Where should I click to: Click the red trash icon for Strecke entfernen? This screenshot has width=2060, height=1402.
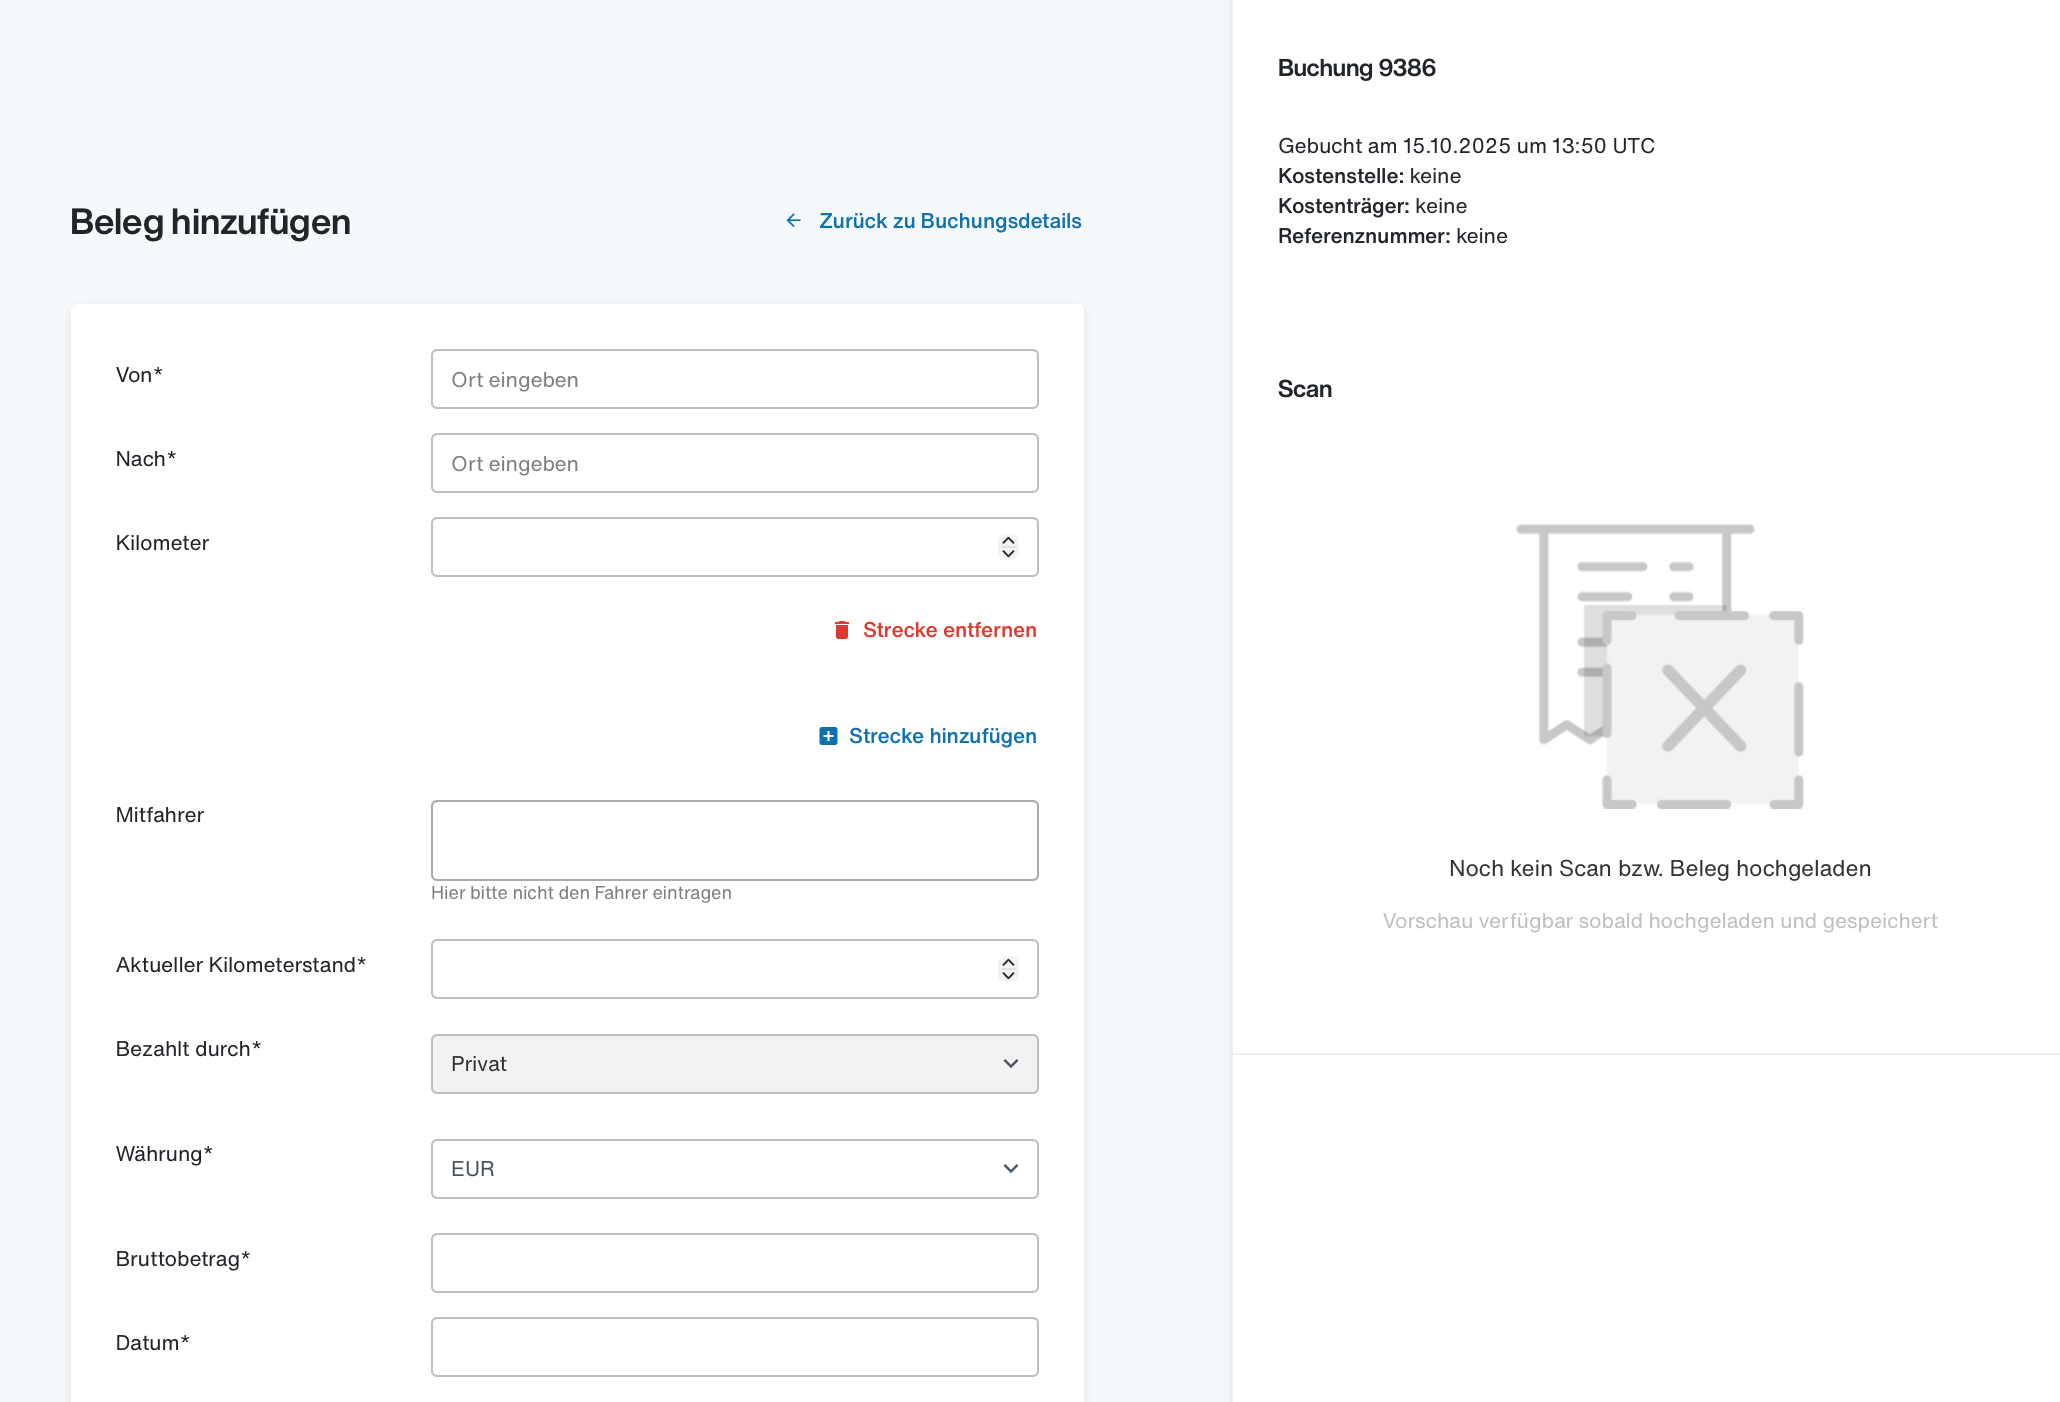pos(842,630)
